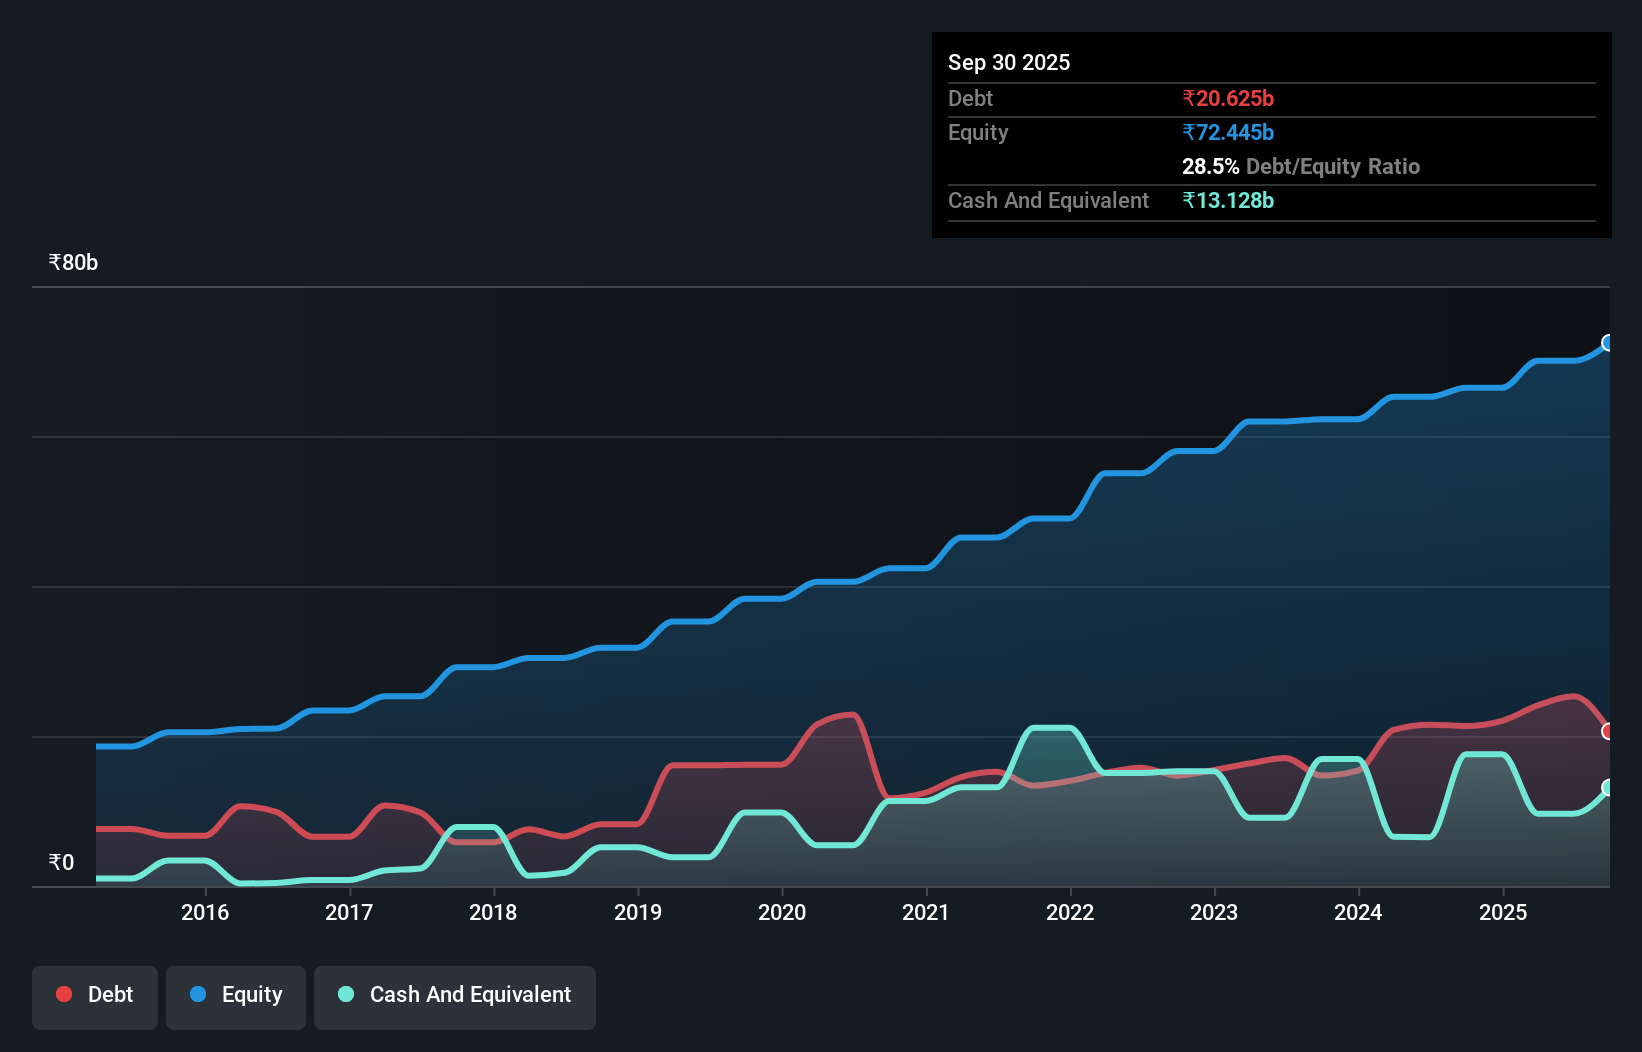The width and height of the screenshot is (1642, 1052).
Task: Click the 2017 x-axis label
Action: (x=349, y=912)
